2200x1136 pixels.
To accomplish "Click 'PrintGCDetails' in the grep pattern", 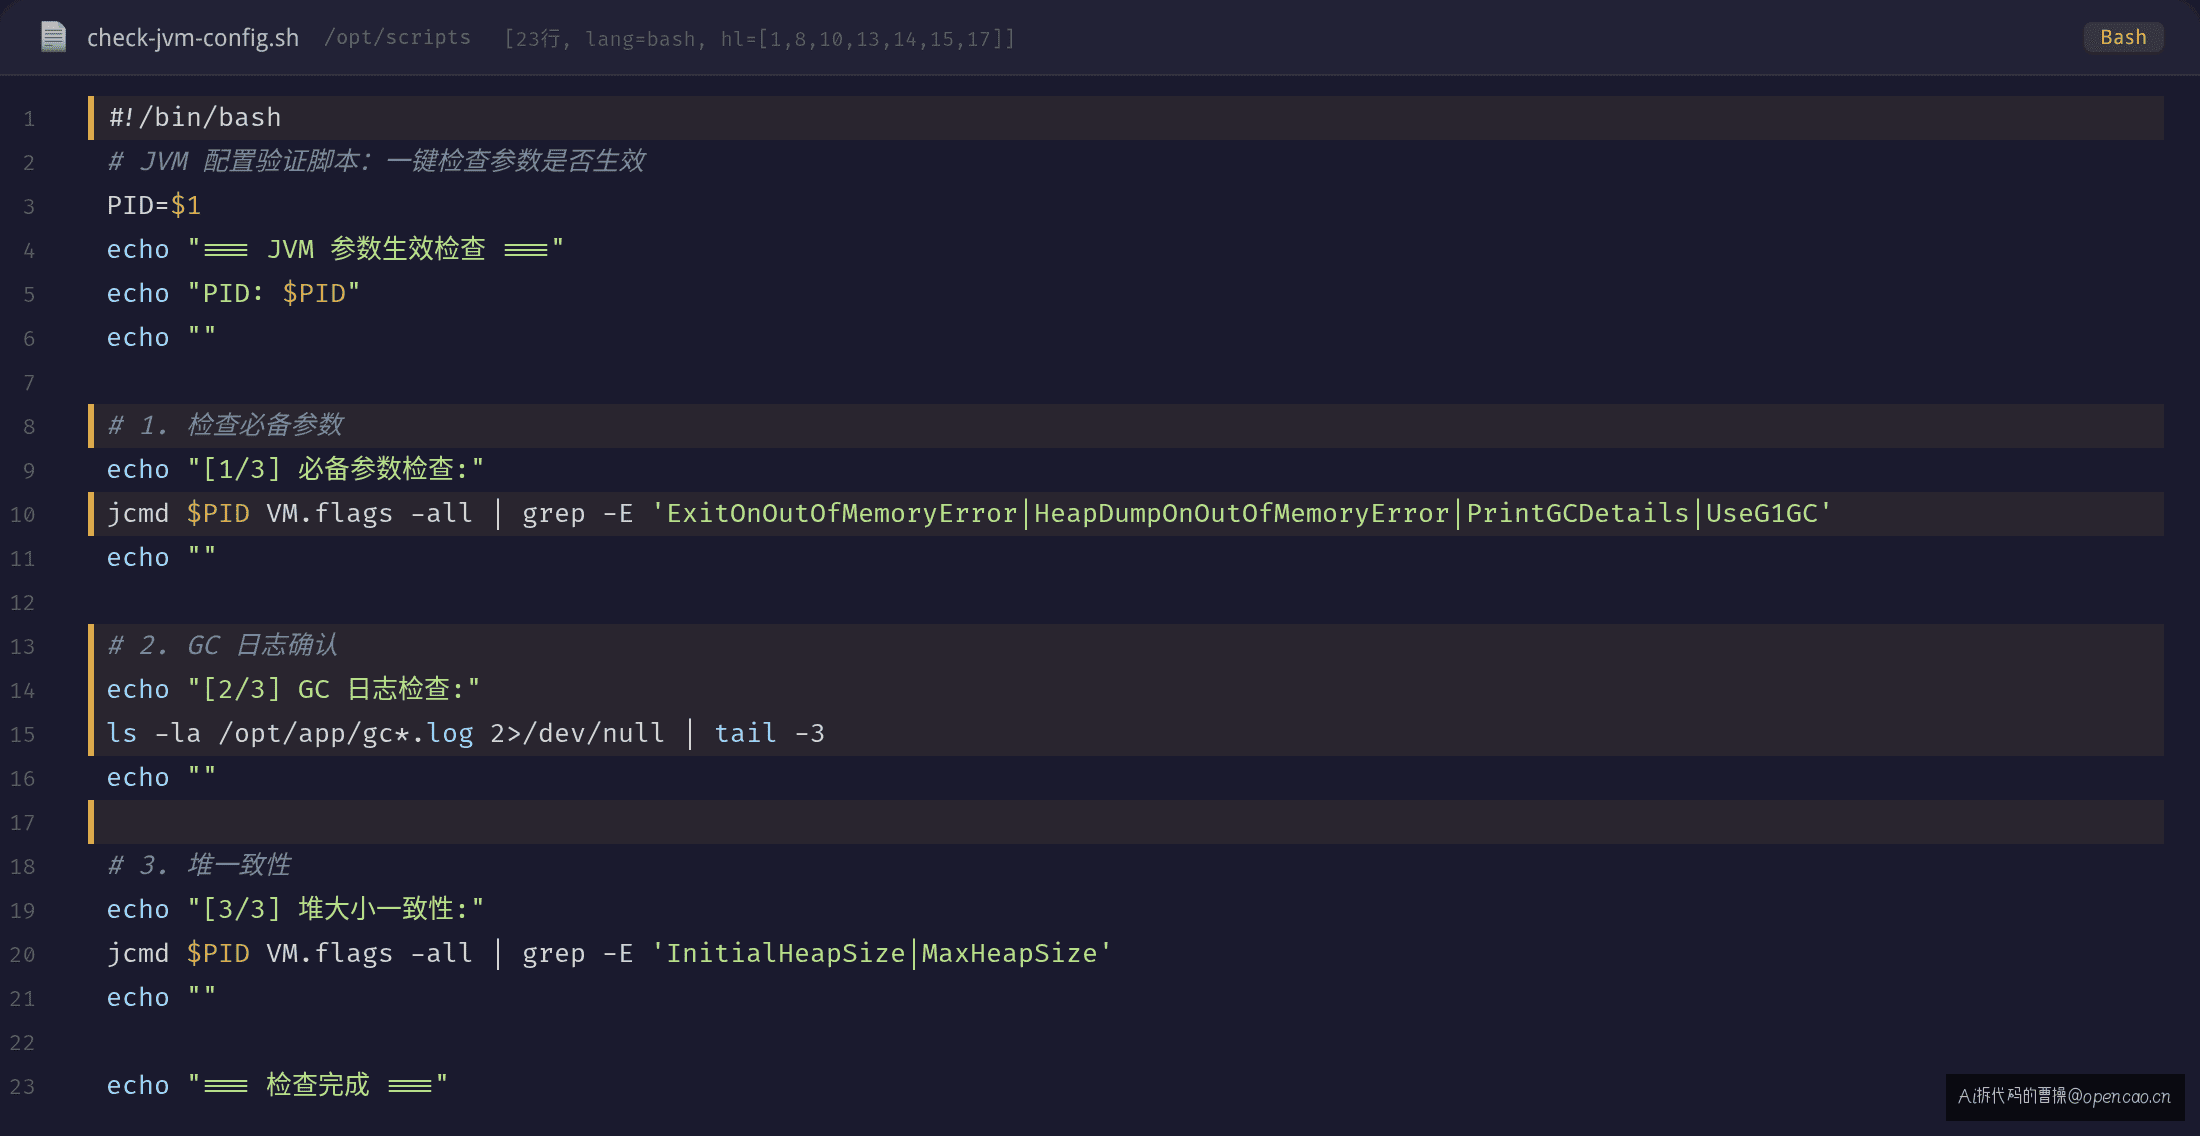I will coord(1577,513).
